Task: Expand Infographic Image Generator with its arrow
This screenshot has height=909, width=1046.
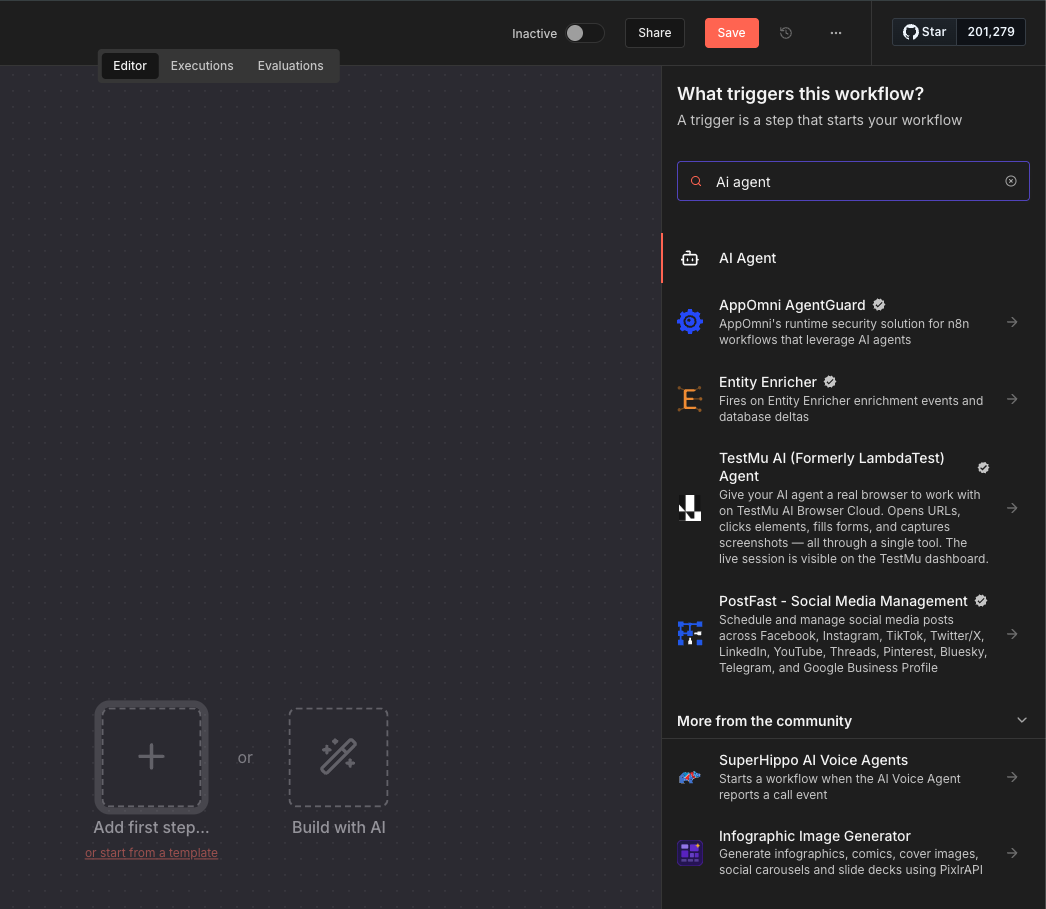Action: 1012,853
